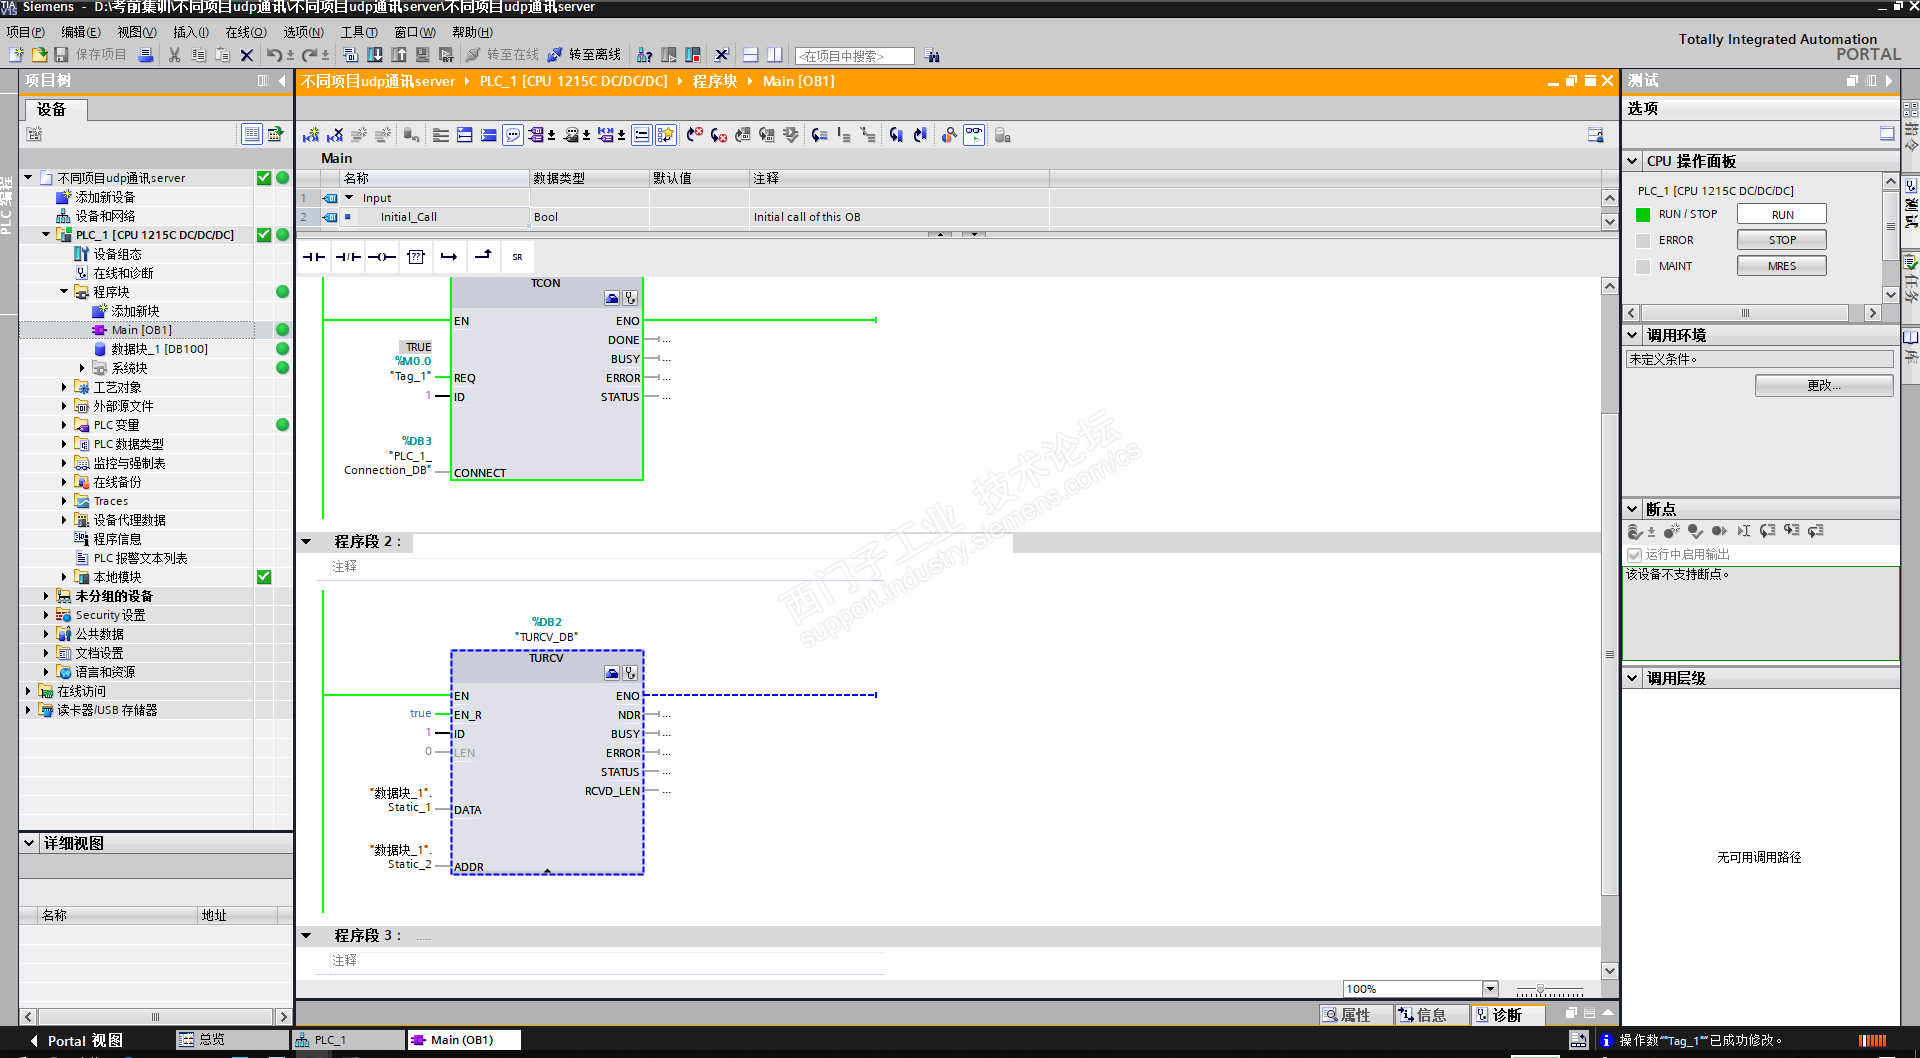Viewport: 1920px width, 1058px height.
Task: Open the 编辑(E) menu
Action: point(80,32)
